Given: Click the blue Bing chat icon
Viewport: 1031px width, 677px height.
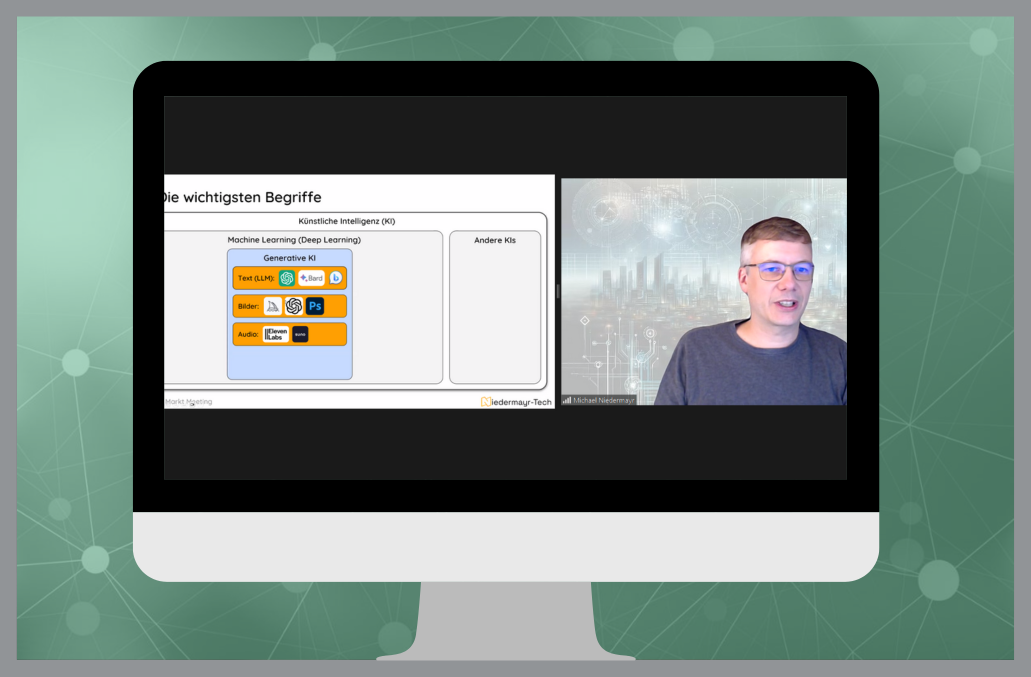Looking at the screenshot, I should point(335,278).
